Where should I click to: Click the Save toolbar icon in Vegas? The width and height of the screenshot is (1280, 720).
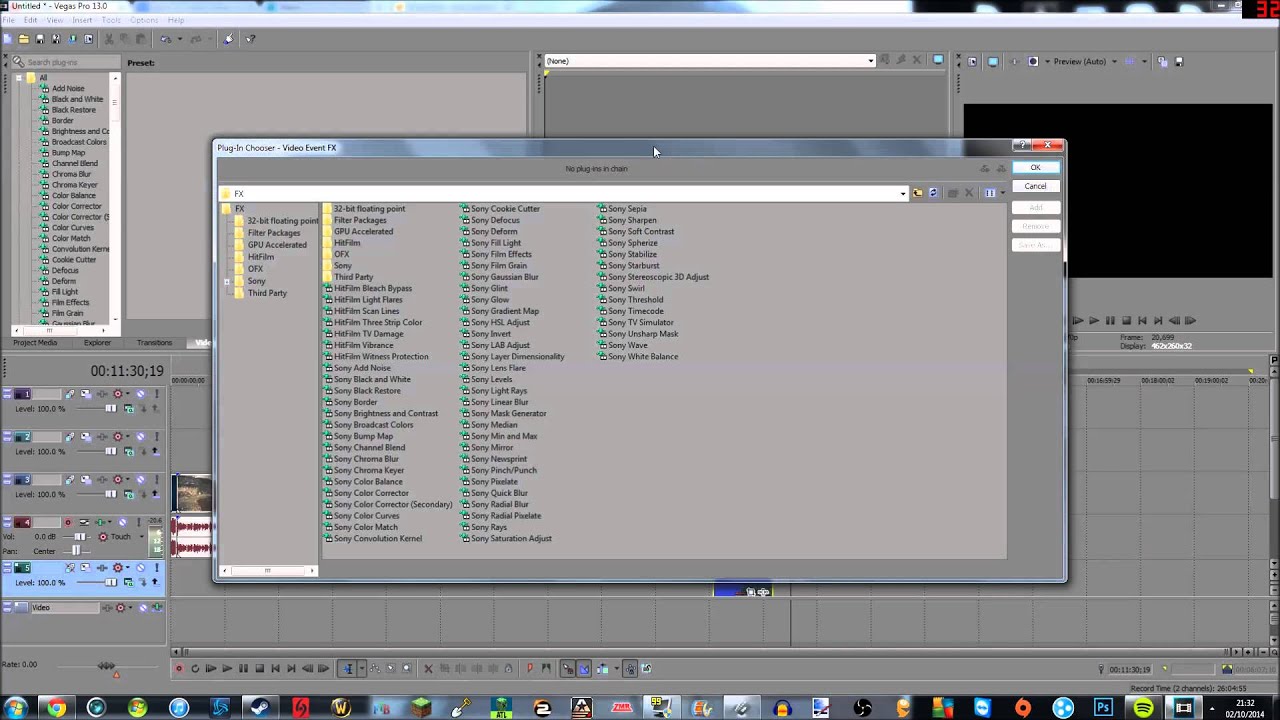[40, 39]
